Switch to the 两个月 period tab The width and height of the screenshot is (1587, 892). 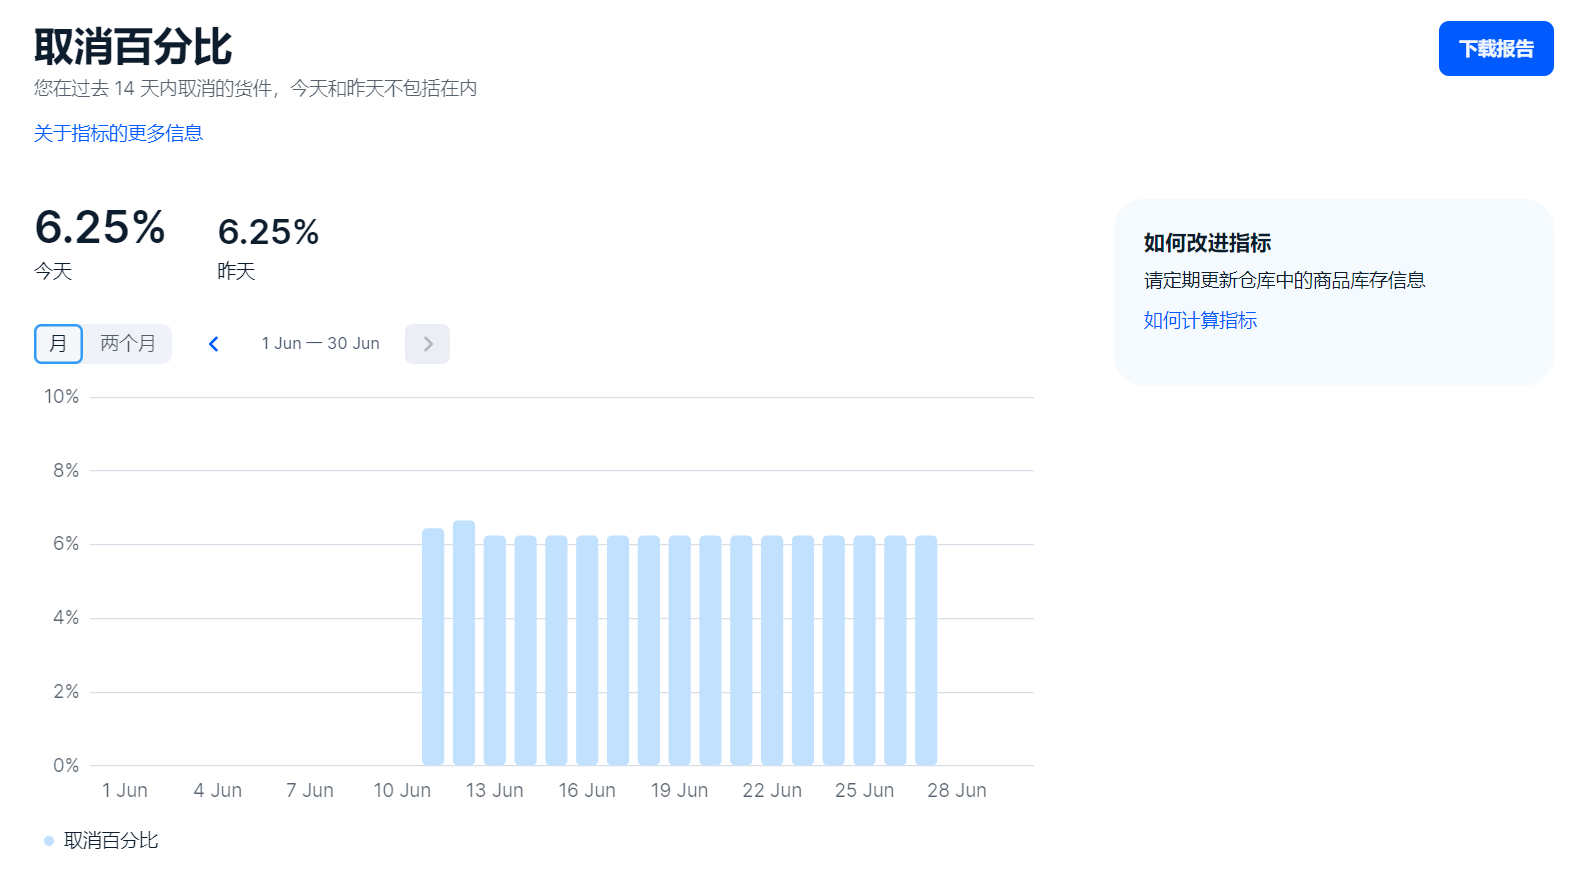128,344
